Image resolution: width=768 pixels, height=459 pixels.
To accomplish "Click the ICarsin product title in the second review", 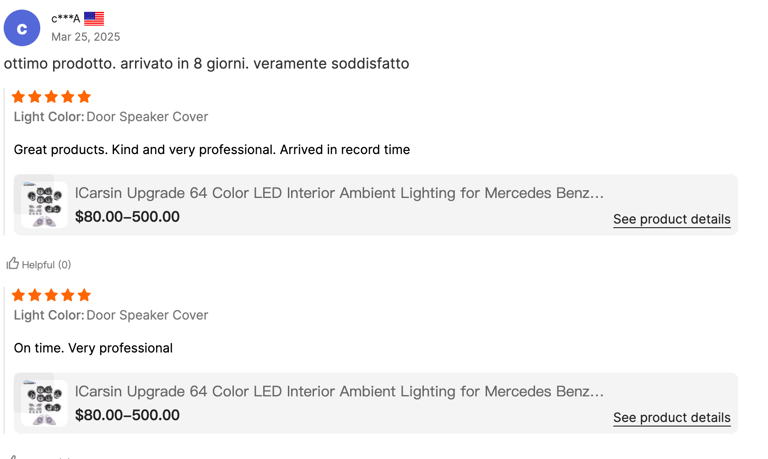I will pyautogui.click(x=339, y=391).
